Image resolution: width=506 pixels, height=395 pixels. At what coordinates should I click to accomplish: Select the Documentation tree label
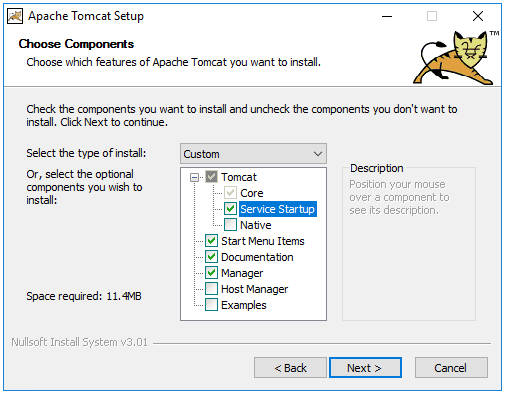(x=257, y=257)
